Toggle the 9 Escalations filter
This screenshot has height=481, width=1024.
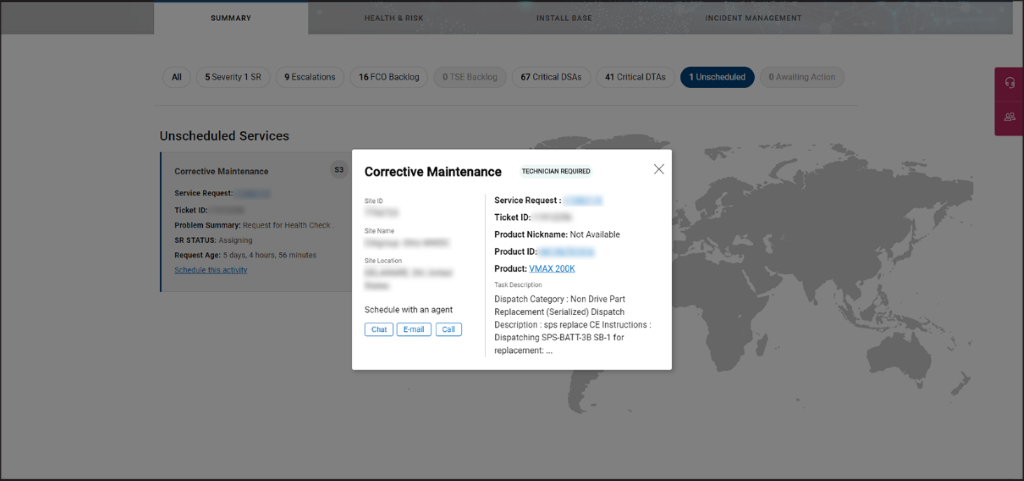click(x=310, y=77)
